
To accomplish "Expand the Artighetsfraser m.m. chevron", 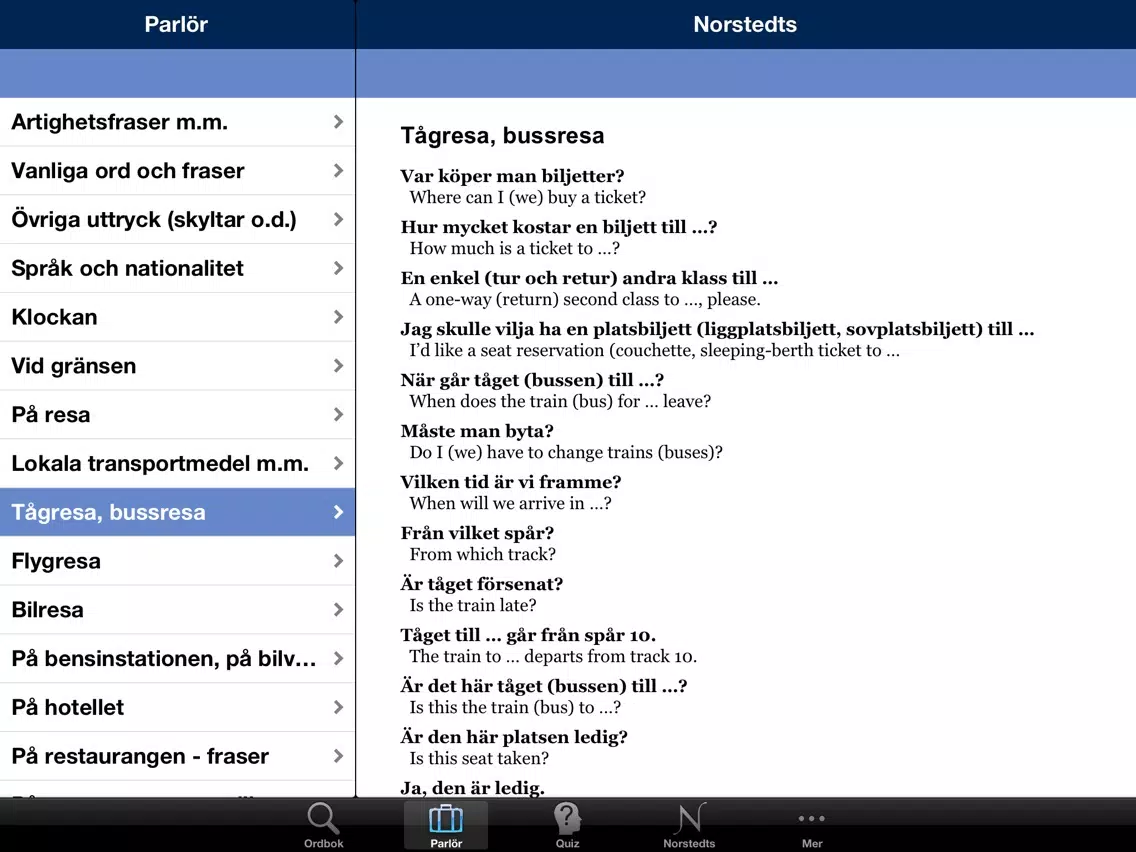I will [x=338, y=122].
